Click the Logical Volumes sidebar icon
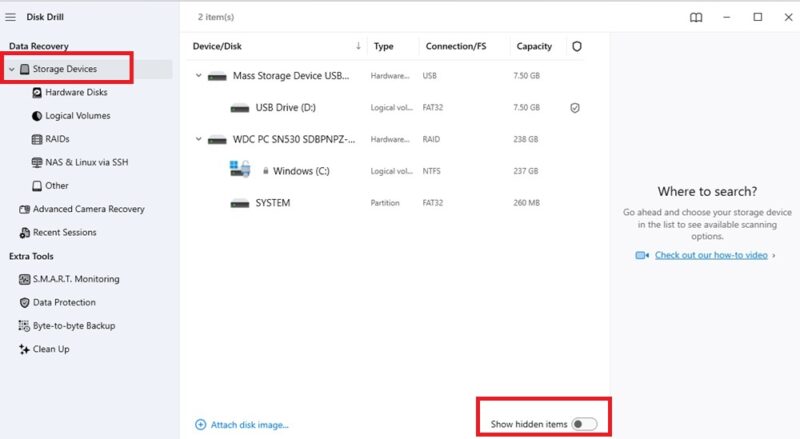 [x=37, y=116]
